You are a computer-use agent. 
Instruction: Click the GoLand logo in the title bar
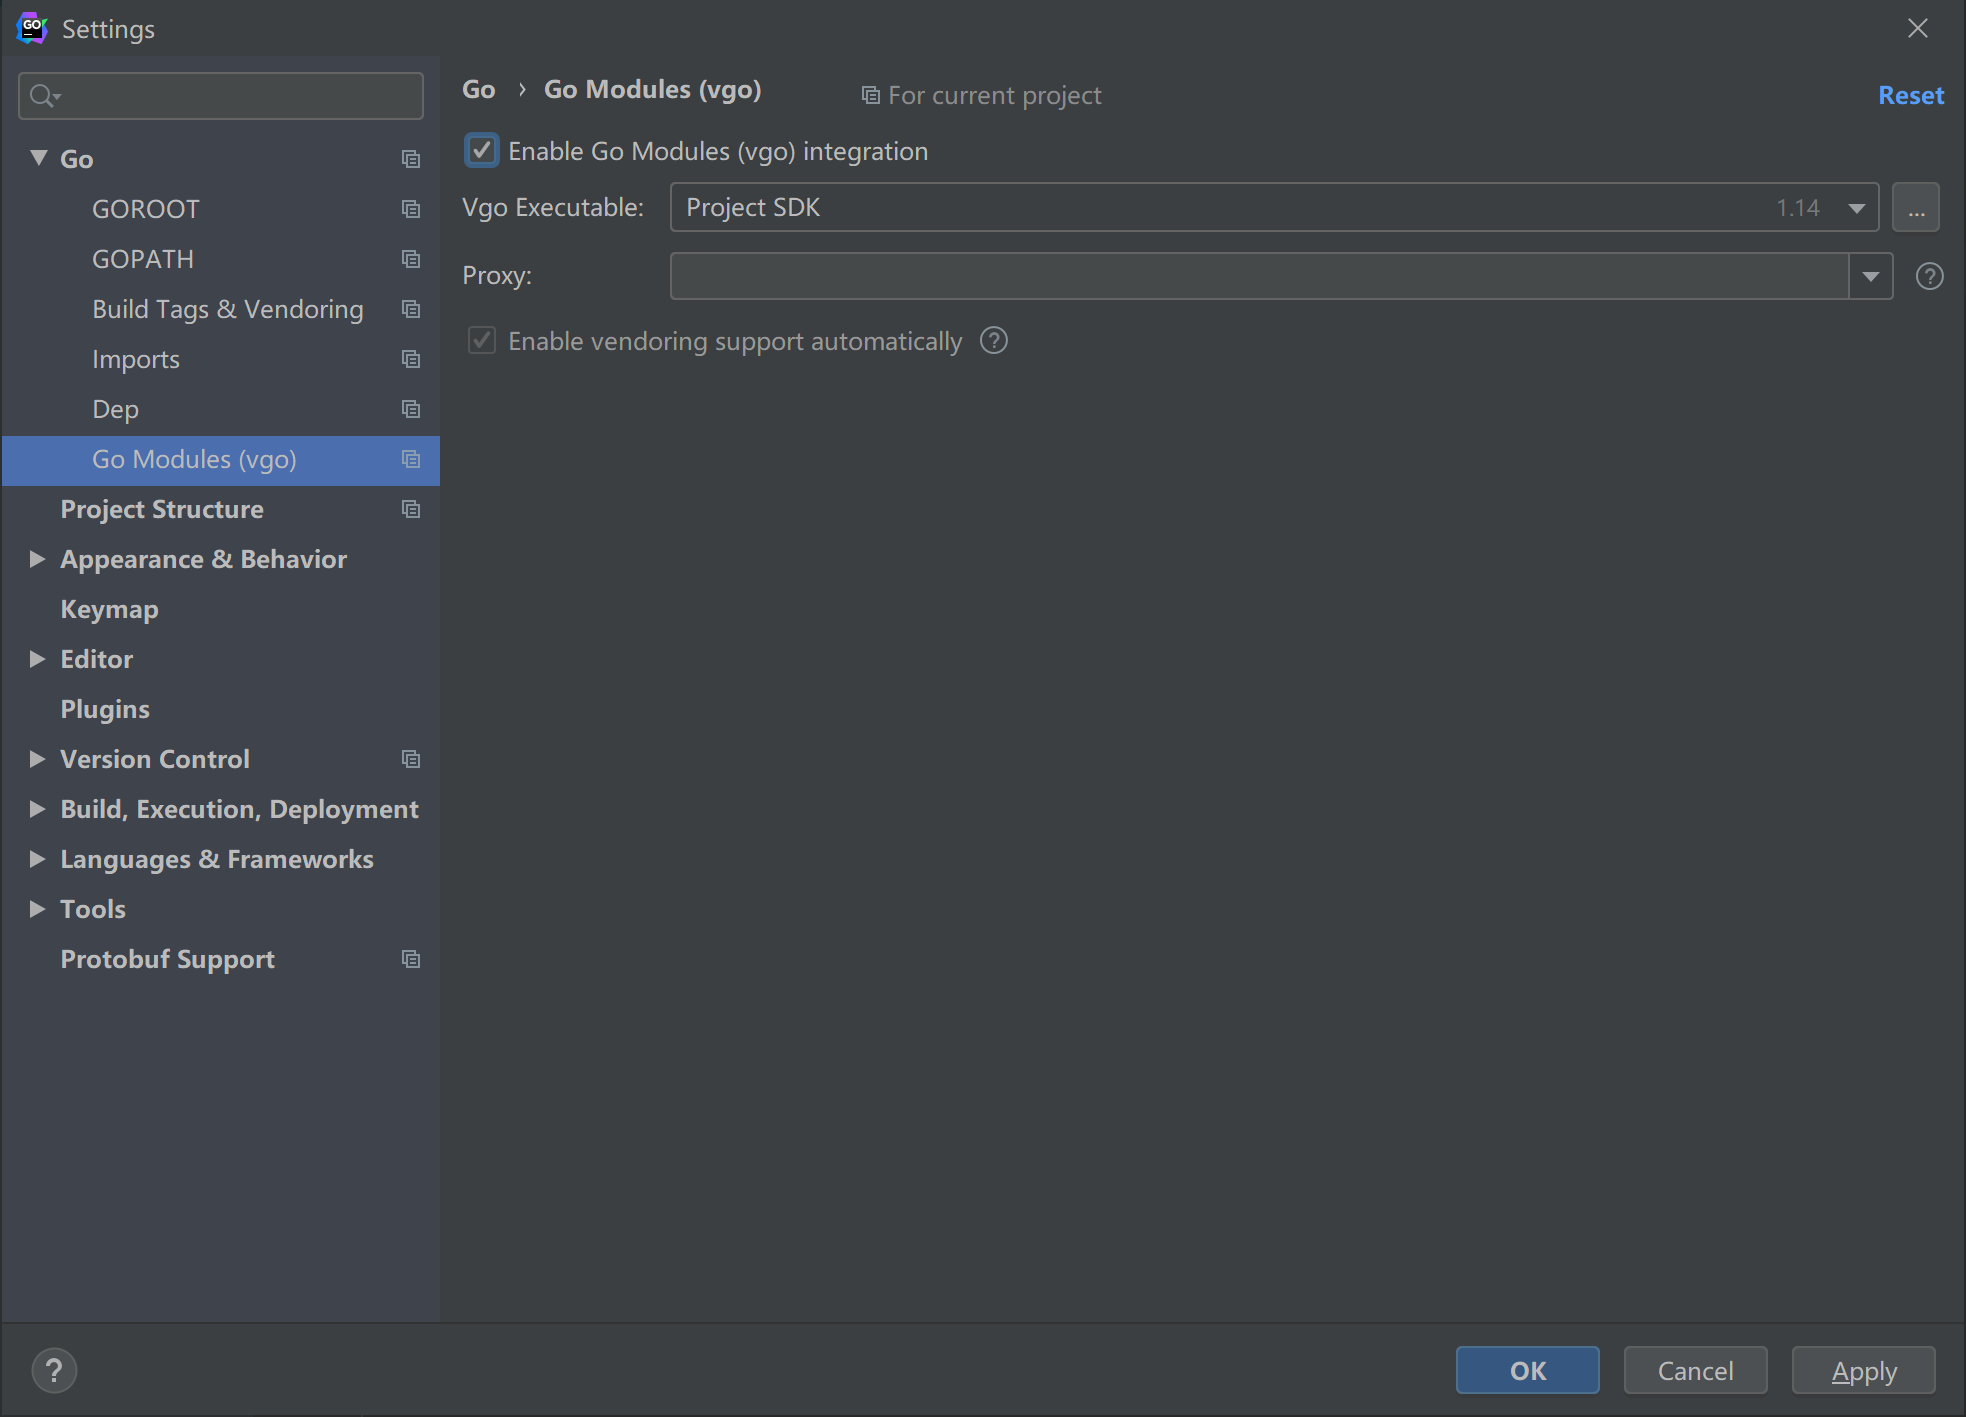coord(32,28)
